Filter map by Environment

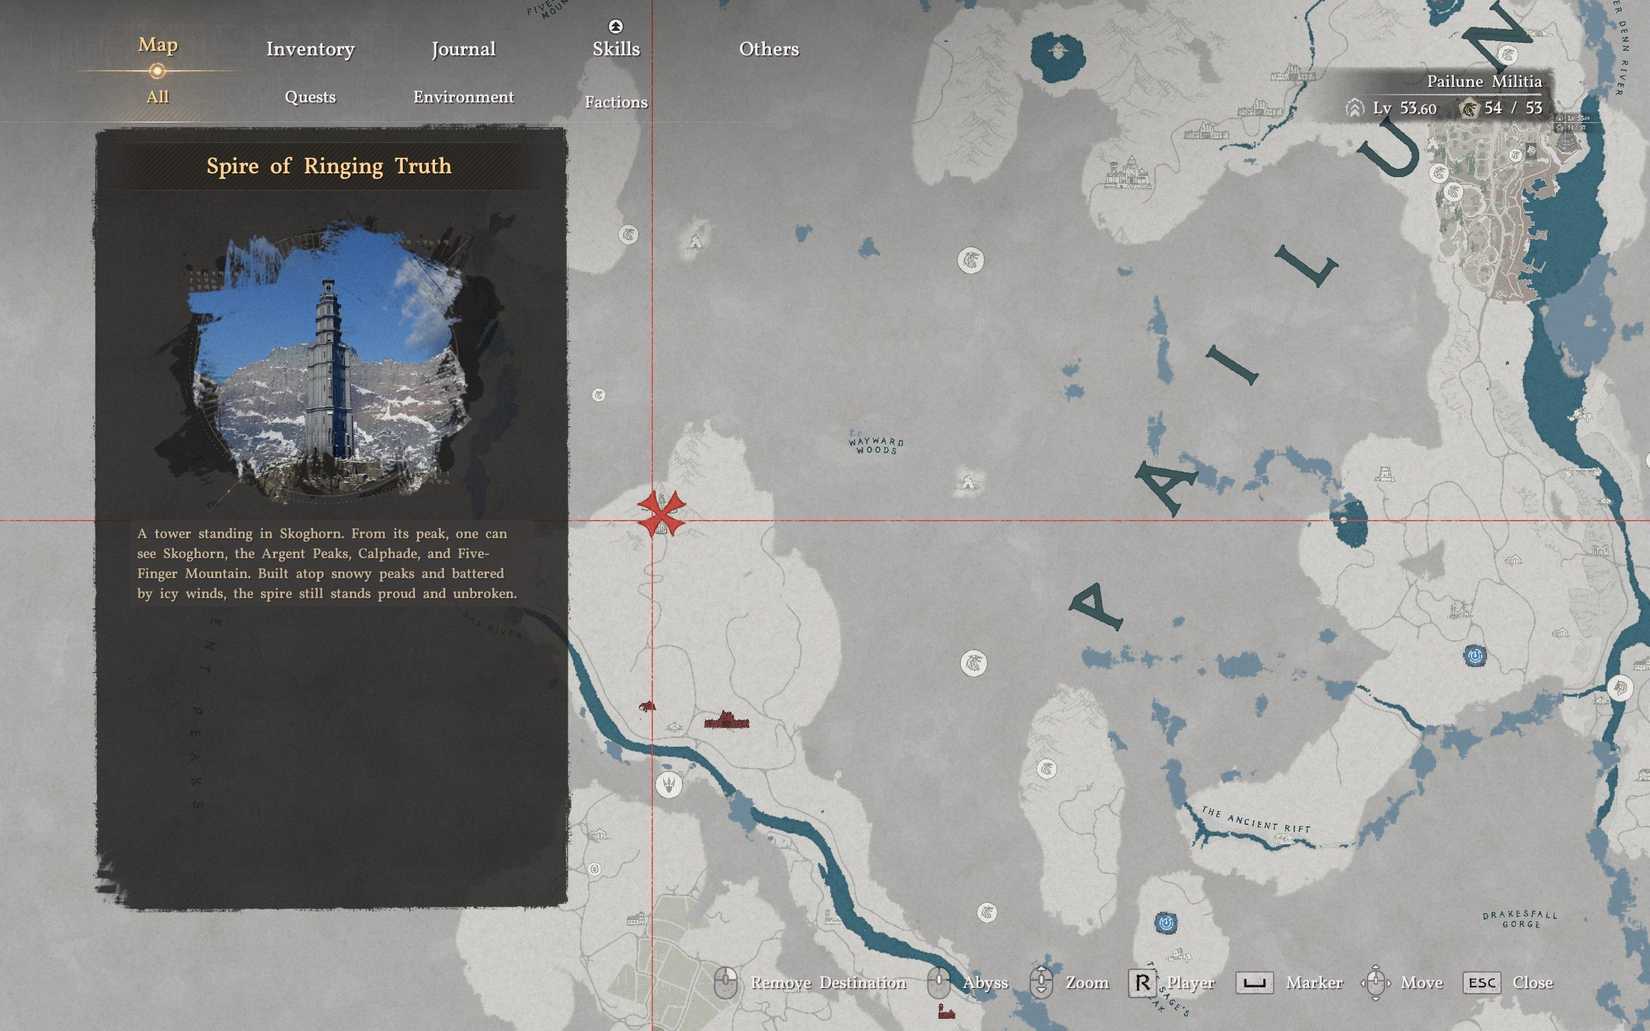point(463,97)
